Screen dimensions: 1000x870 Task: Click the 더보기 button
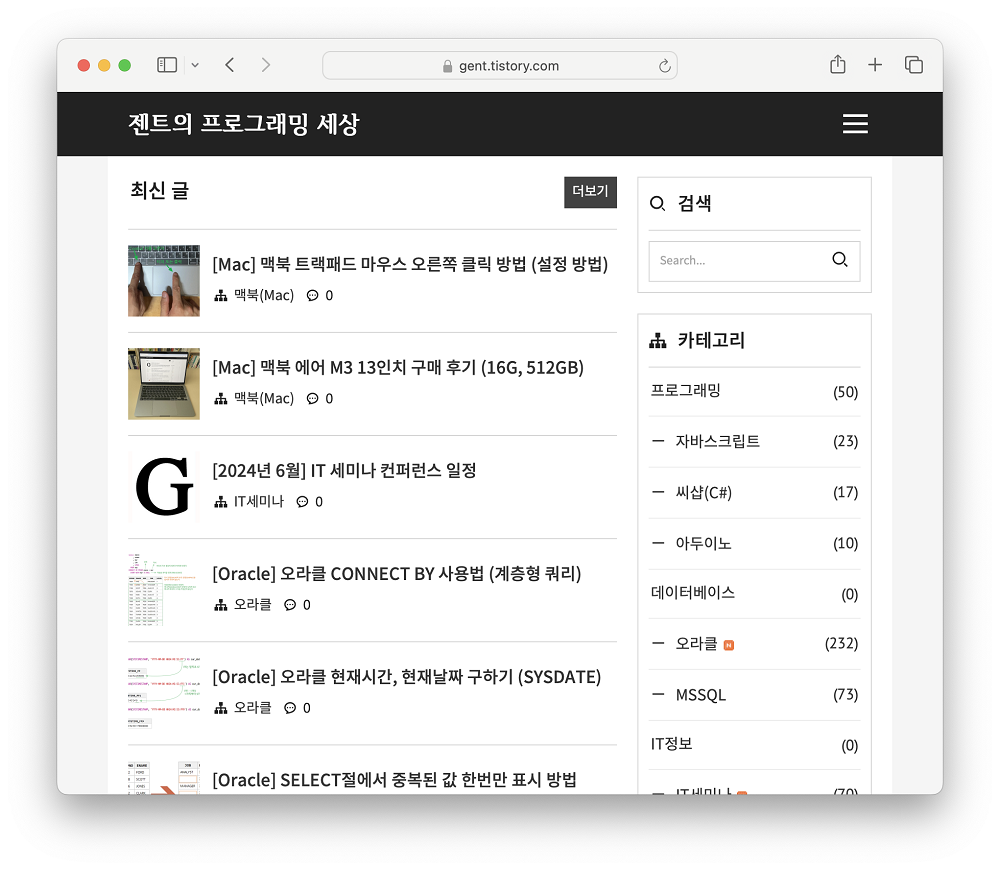pos(590,192)
